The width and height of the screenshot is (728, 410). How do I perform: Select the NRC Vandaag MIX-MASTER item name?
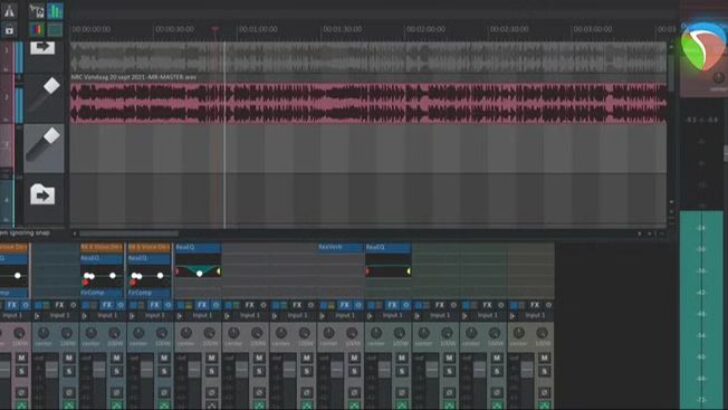pos(134,77)
